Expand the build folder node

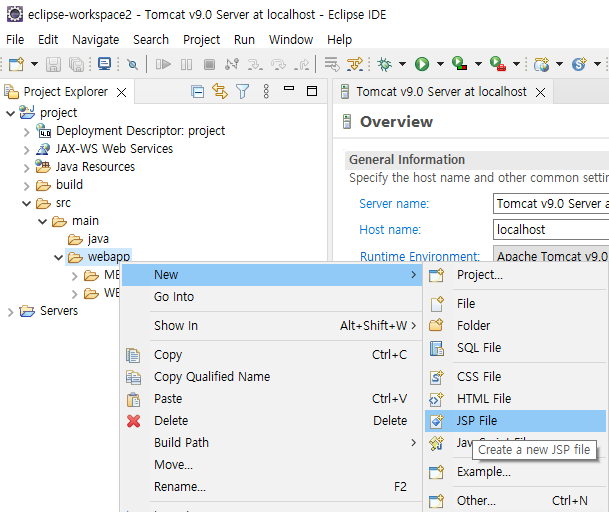click(x=26, y=186)
